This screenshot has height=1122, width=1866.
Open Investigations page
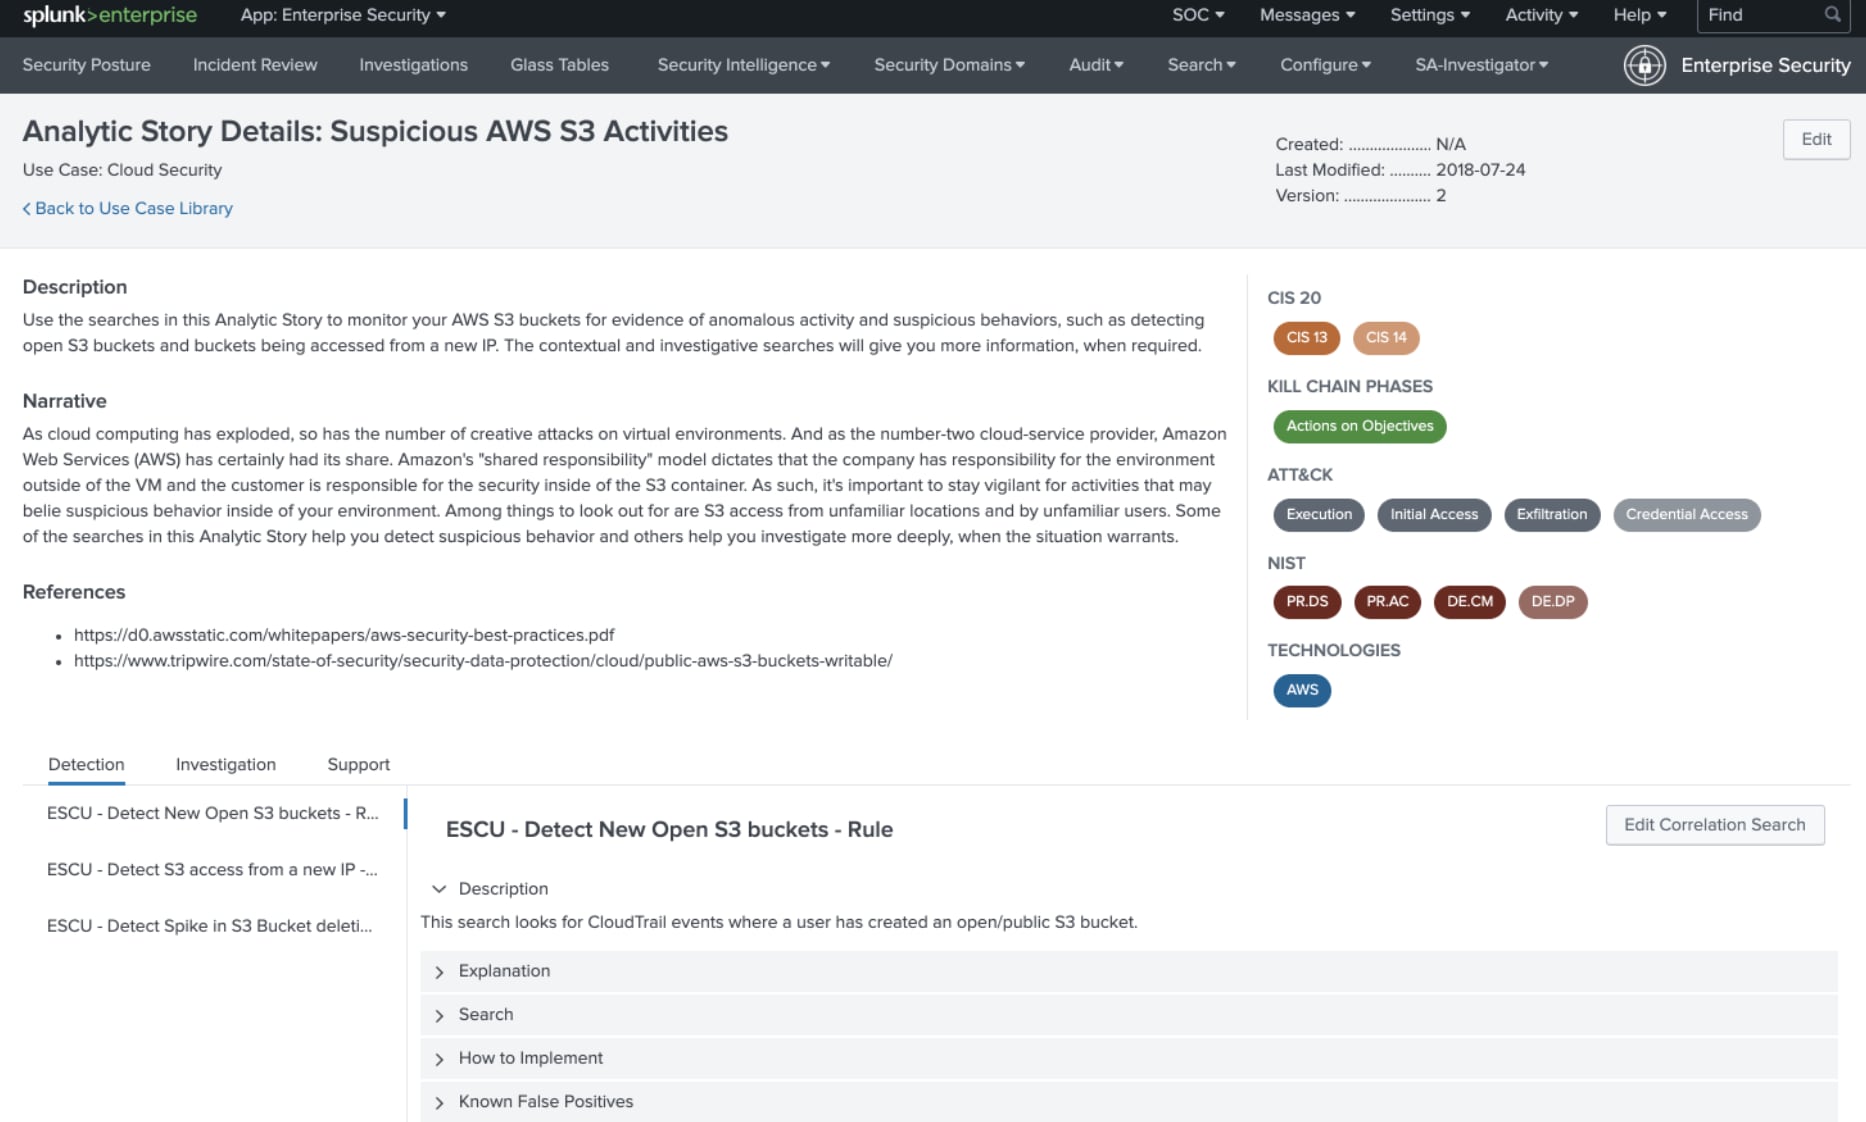[413, 65]
